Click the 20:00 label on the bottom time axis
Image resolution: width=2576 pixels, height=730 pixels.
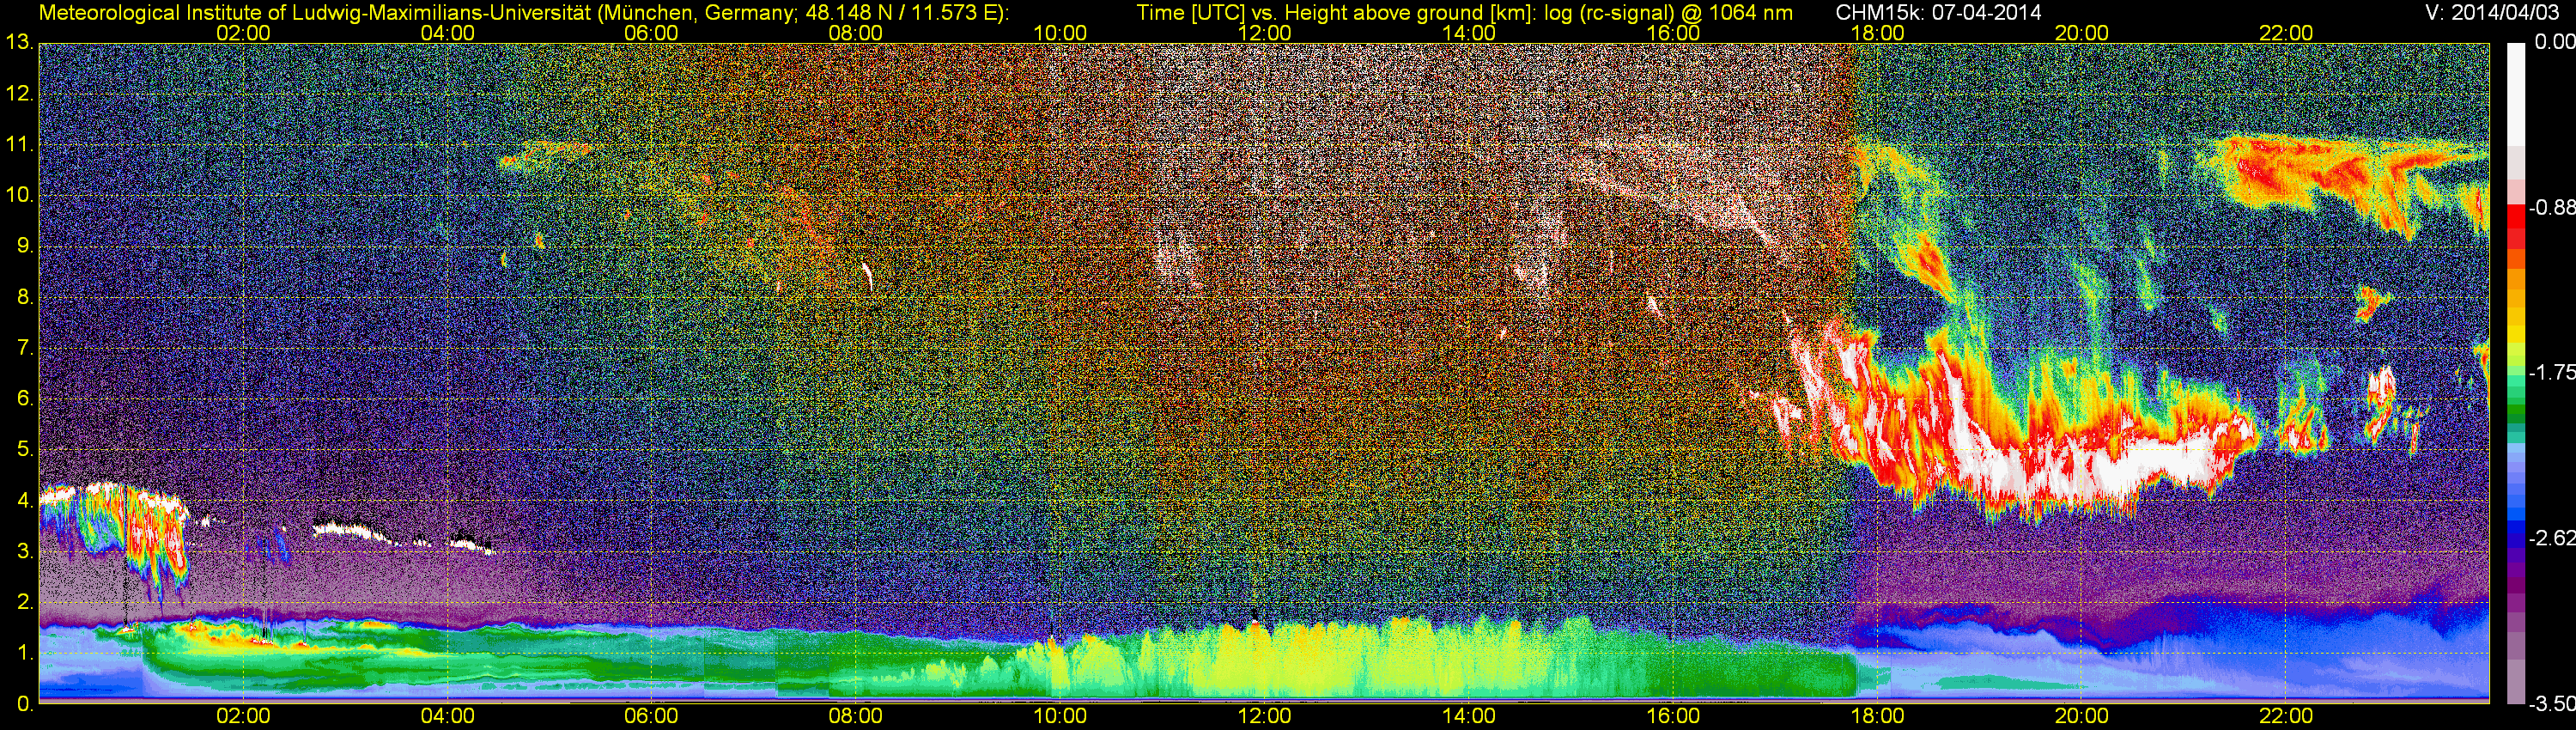click(x=2082, y=716)
